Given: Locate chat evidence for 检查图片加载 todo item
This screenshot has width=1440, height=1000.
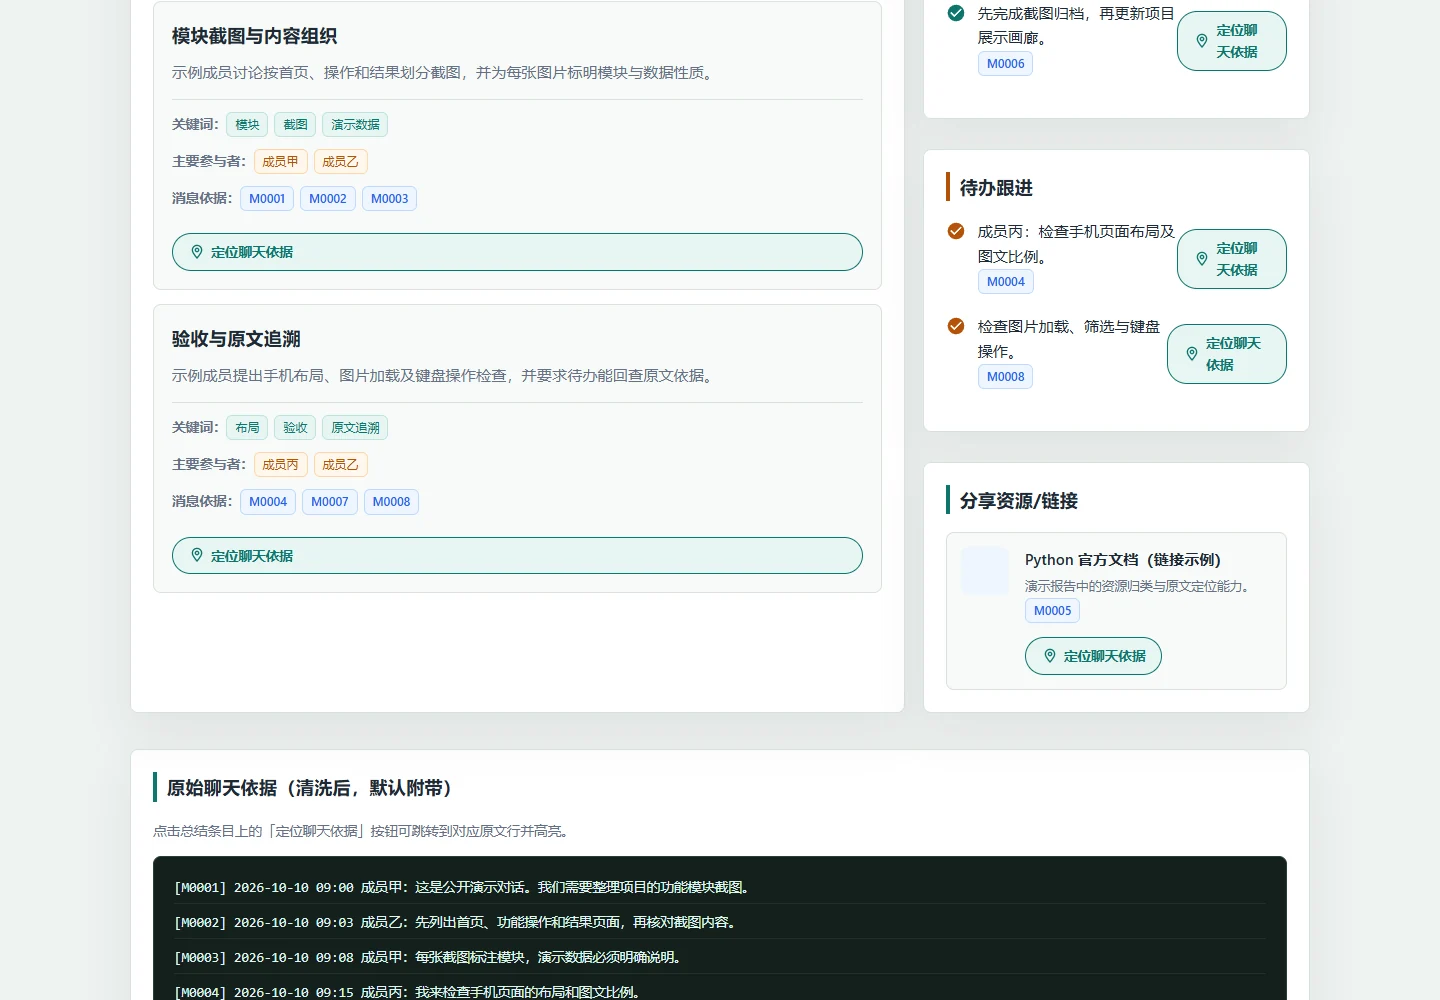Looking at the screenshot, I should point(1227,354).
